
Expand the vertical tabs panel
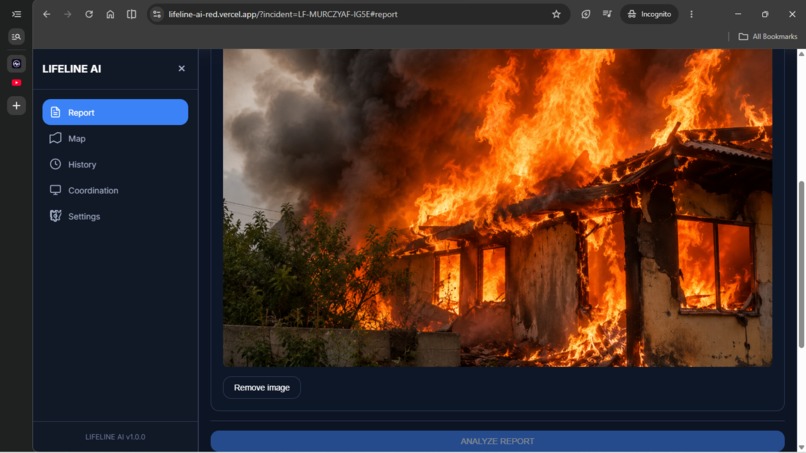click(x=16, y=14)
